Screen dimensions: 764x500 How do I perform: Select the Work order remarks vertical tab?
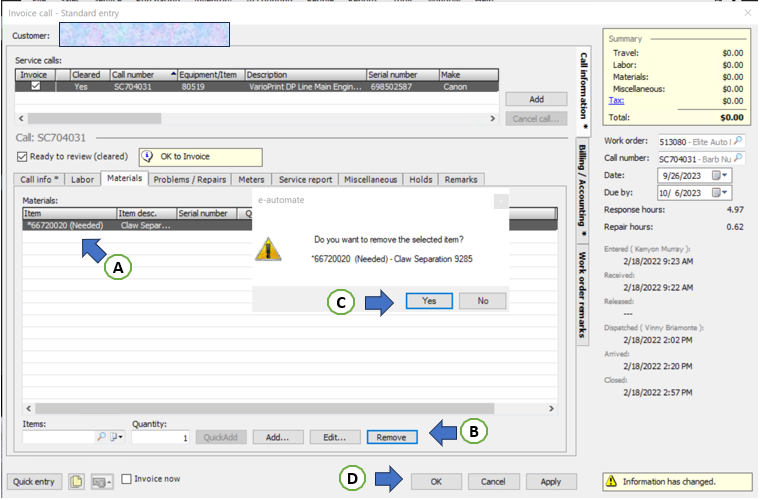point(582,294)
